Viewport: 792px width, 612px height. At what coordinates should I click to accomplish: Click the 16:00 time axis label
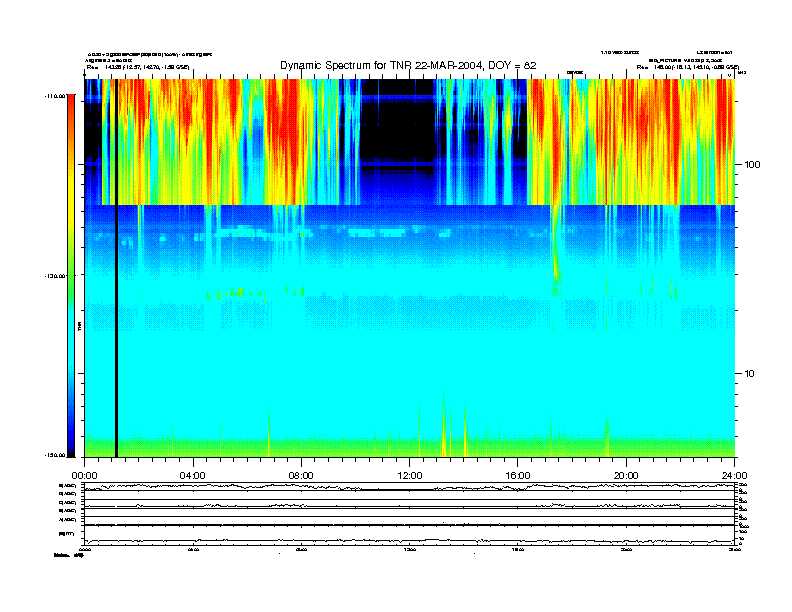(x=518, y=476)
